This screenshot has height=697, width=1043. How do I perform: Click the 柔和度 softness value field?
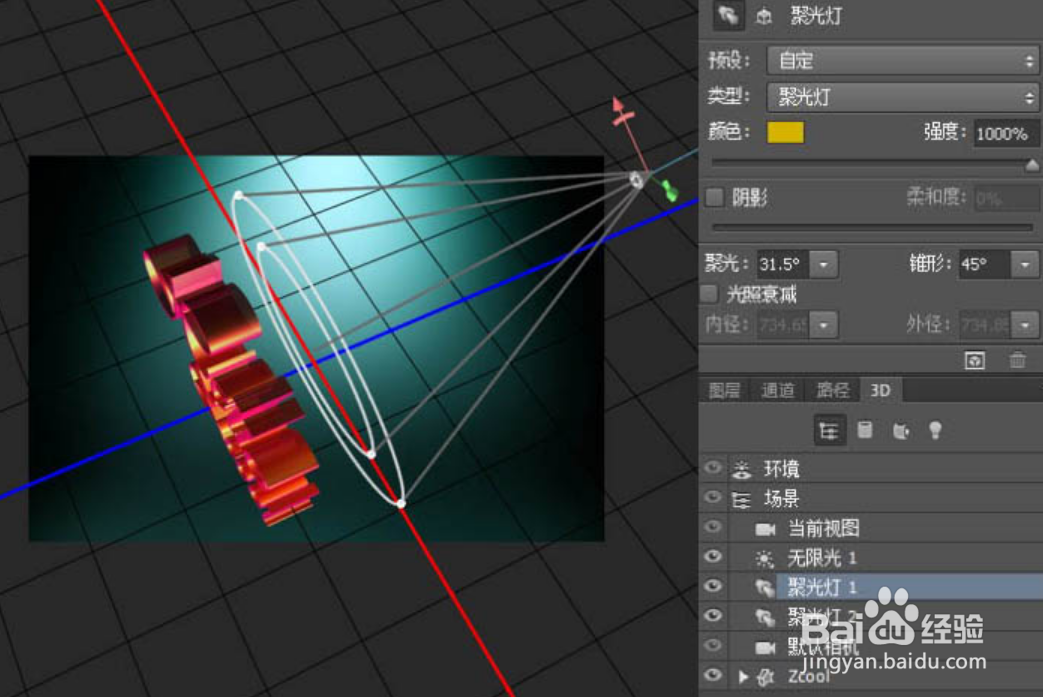[x=1005, y=198]
